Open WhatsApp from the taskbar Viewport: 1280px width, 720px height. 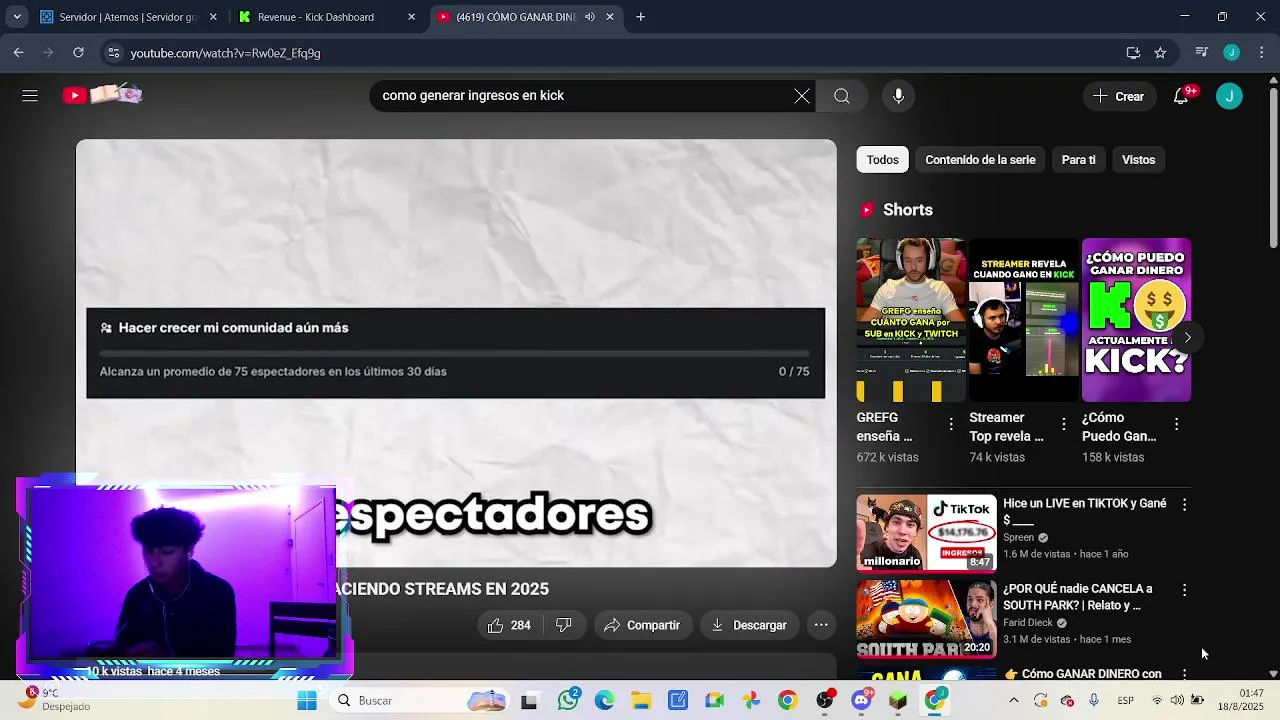pos(569,701)
